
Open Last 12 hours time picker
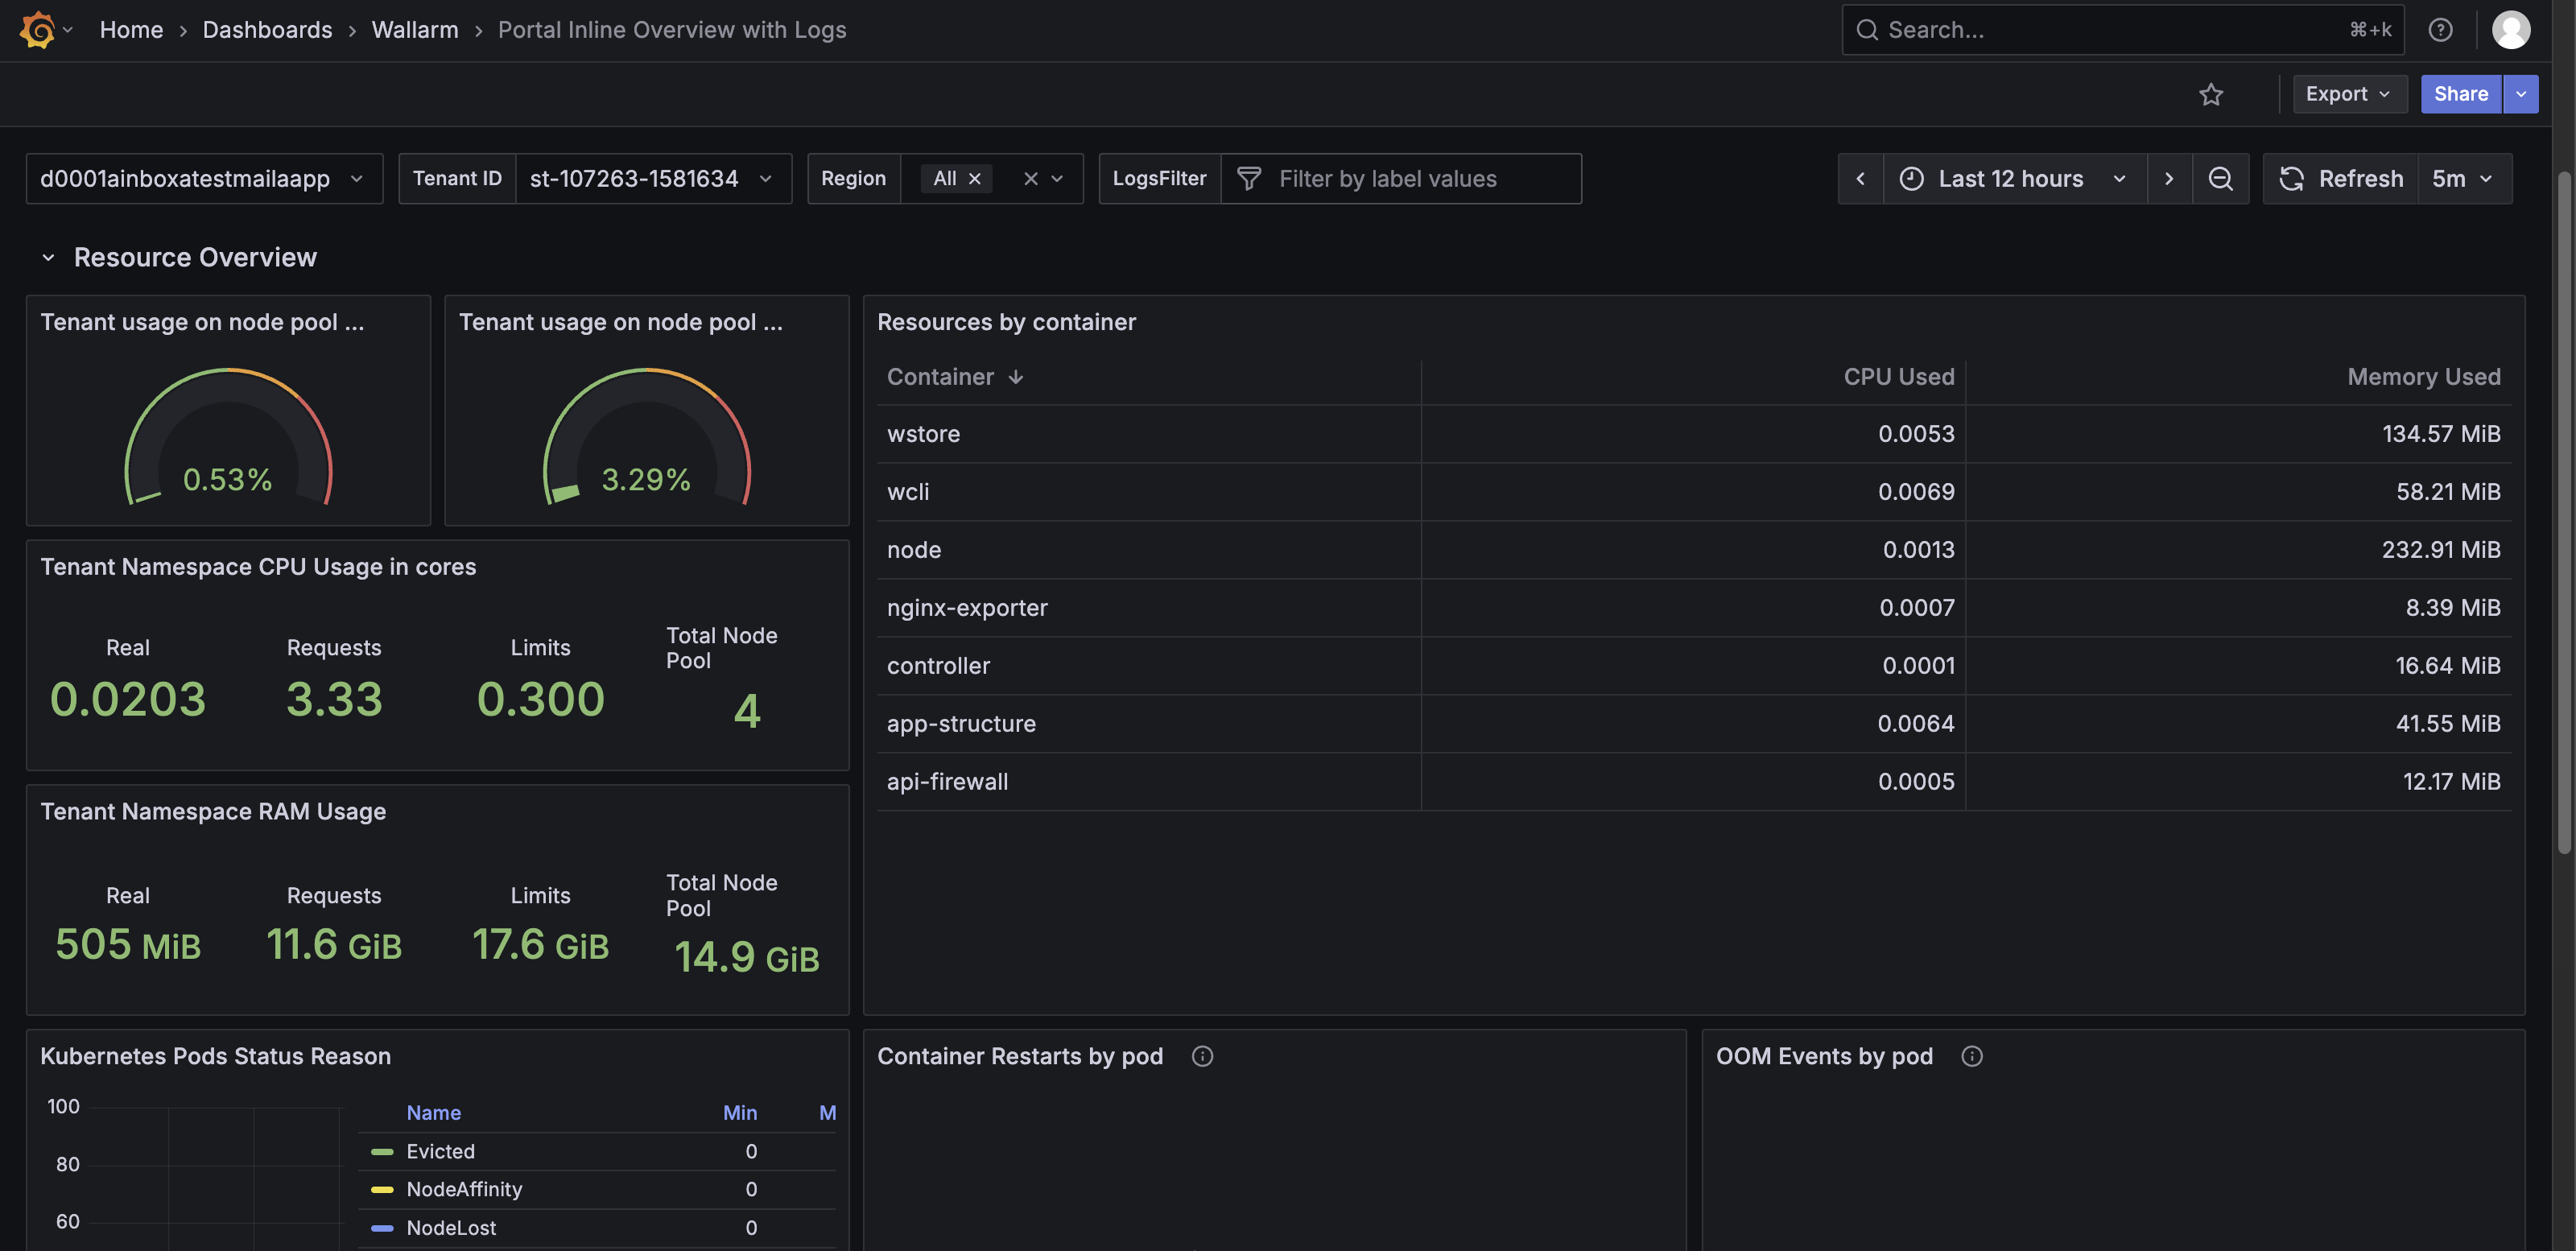point(2012,179)
